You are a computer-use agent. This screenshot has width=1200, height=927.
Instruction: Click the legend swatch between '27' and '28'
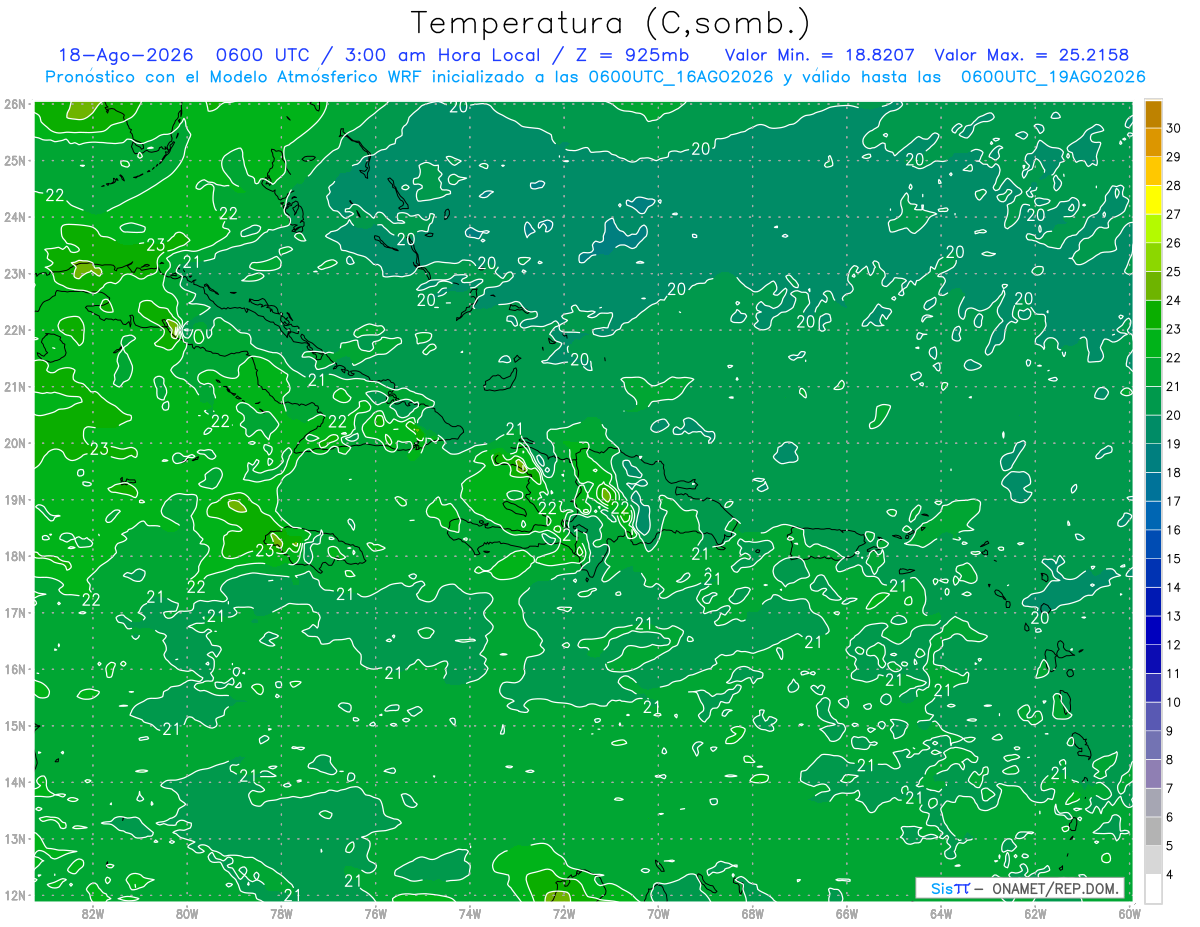point(1153,200)
